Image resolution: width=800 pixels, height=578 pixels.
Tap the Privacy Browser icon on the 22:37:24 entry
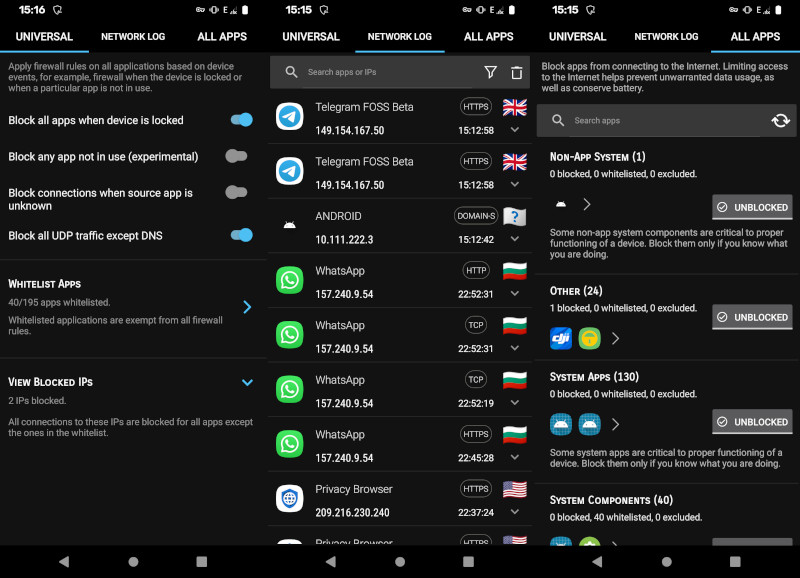(x=289, y=498)
